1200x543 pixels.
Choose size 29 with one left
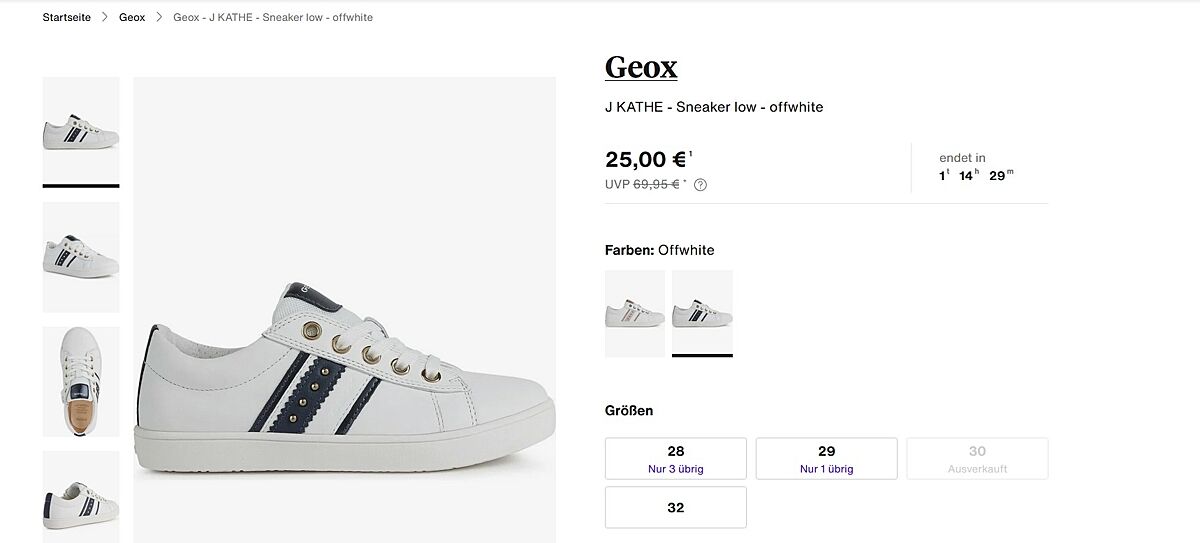(826, 458)
